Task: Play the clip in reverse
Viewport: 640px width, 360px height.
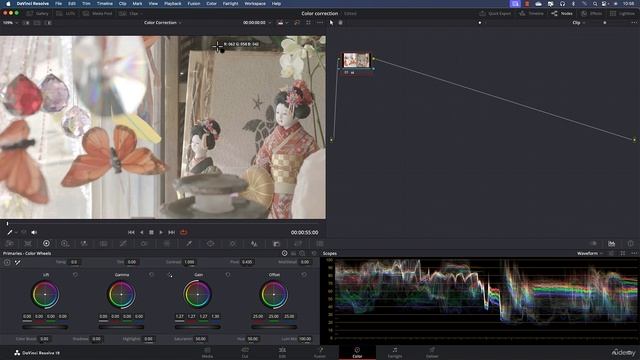Action: [141, 232]
